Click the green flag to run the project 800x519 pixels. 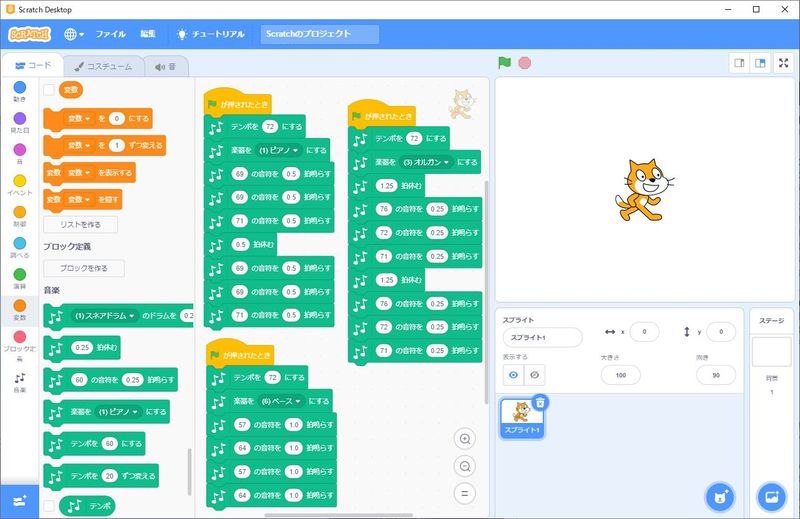point(505,63)
